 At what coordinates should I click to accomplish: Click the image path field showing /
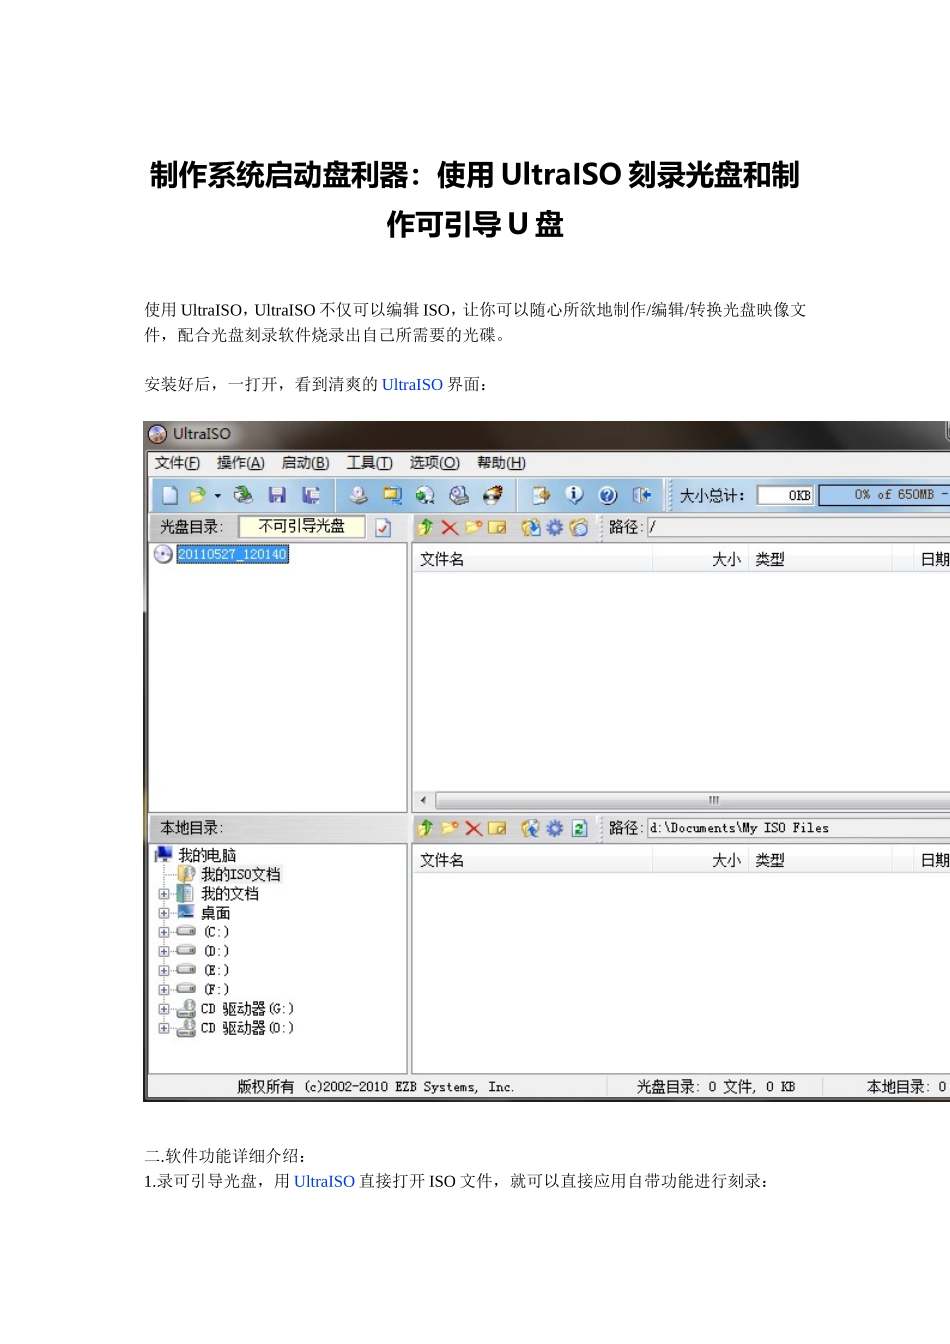click(x=798, y=527)
